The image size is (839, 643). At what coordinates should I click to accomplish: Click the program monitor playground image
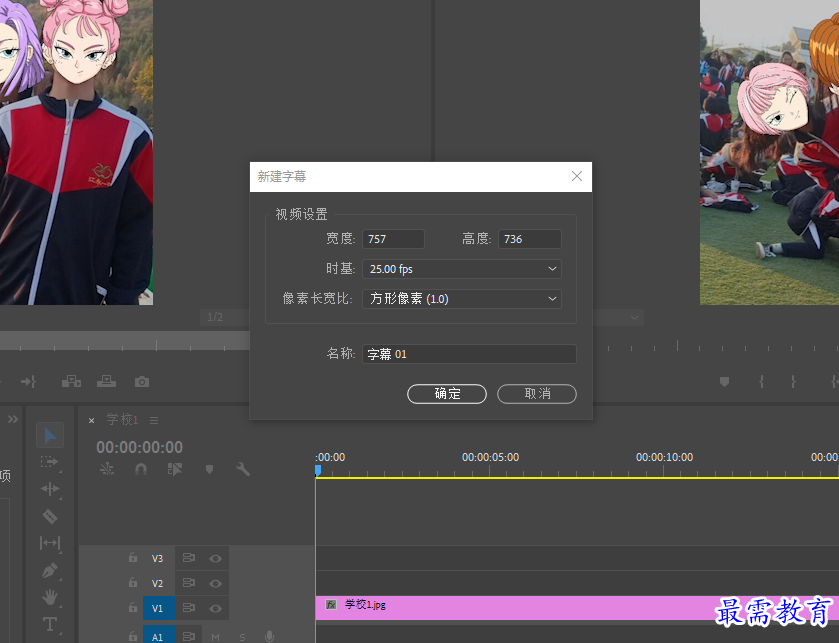click(769, 152)
